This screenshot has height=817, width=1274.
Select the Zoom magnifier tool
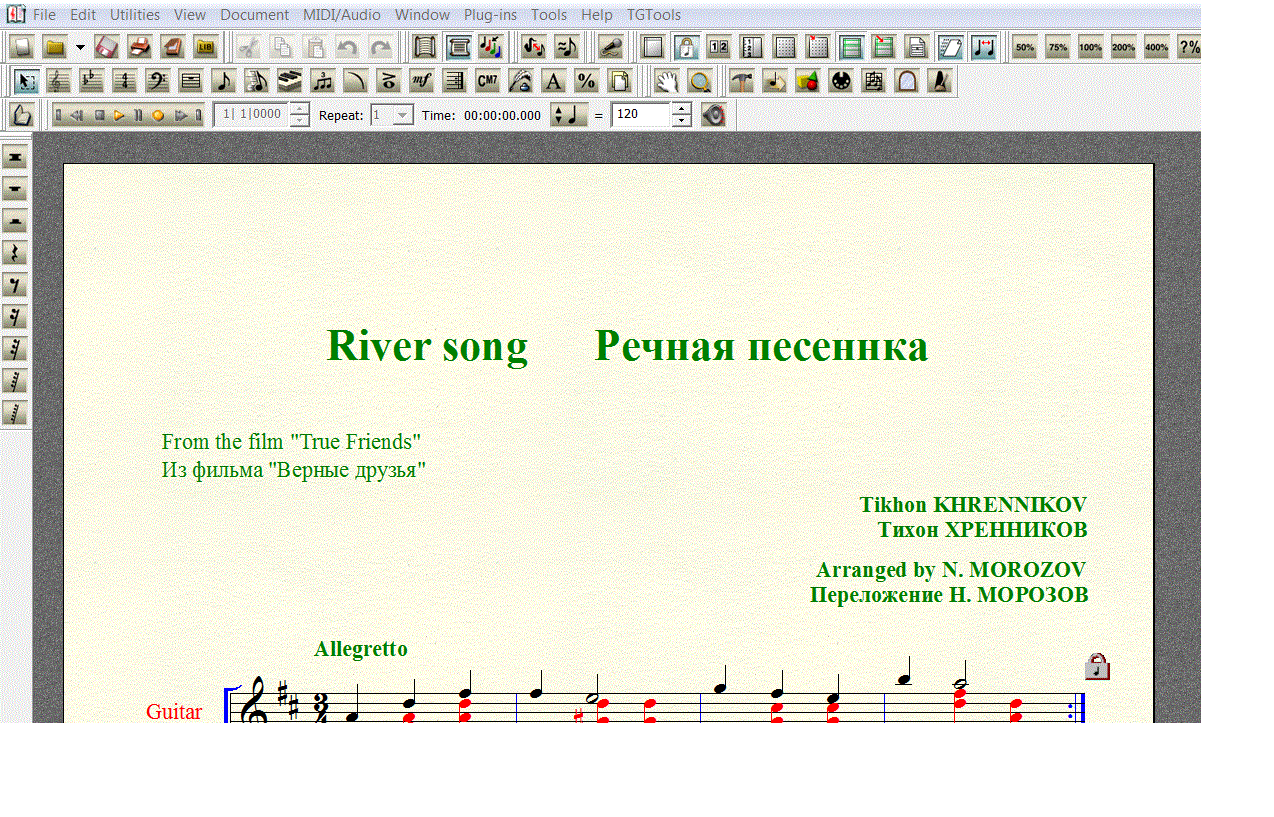(x=700, y=81)
